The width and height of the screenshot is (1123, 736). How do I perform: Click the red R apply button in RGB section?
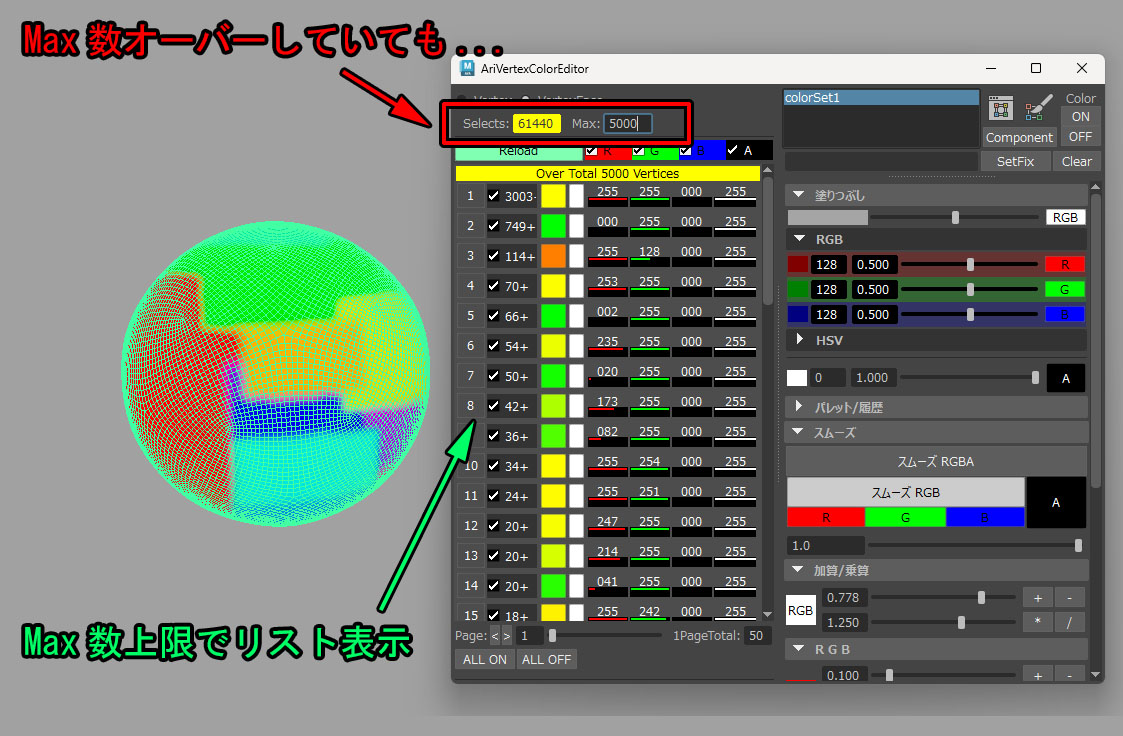point(1064,264)
